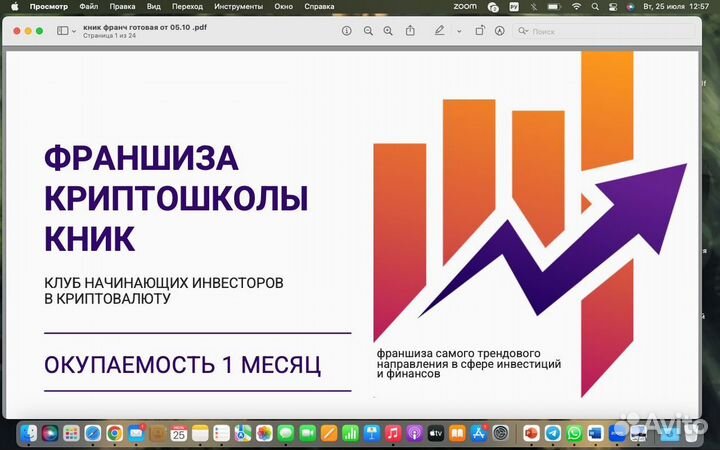Open the Окно menu
The image size is (720, 450).
click(x=283, y=6)
